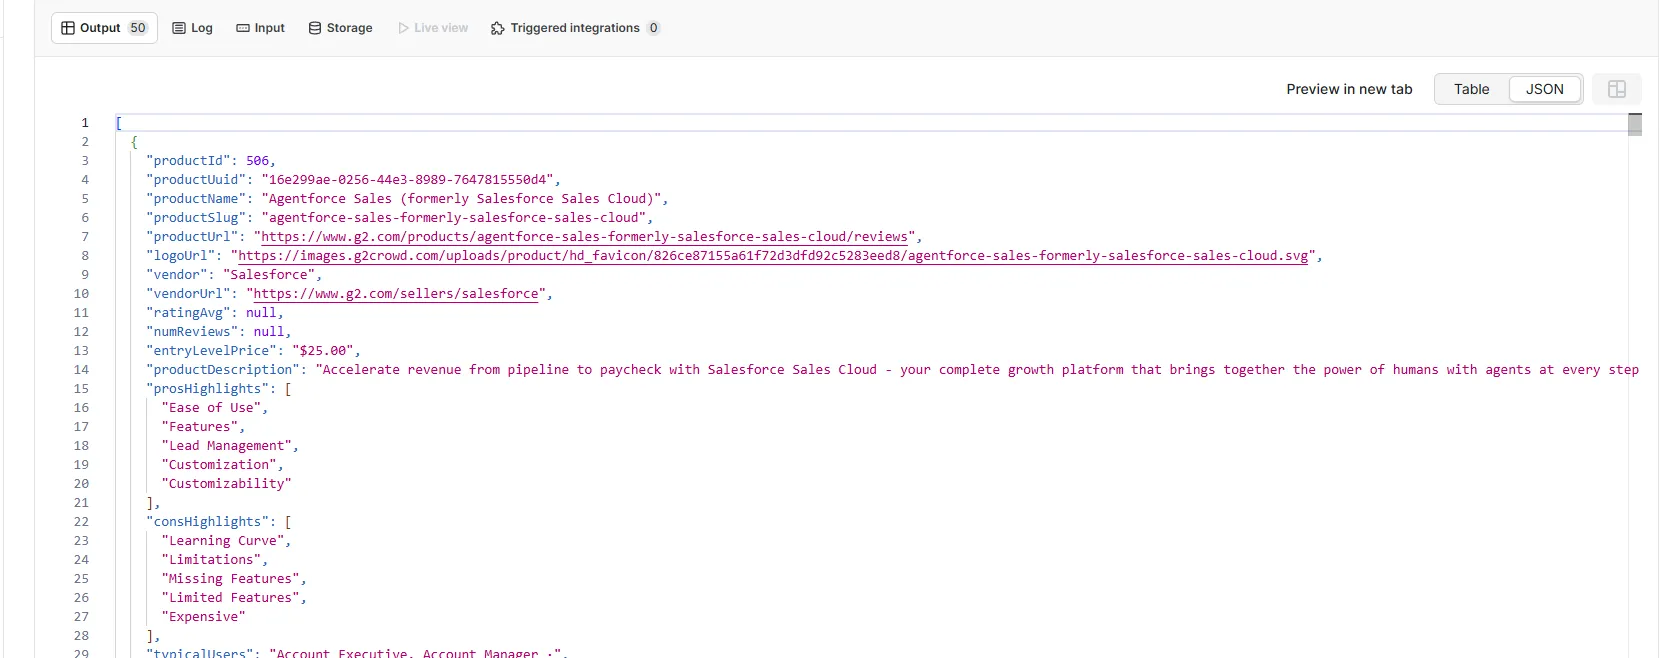Click the ratingAvg null value
1661x658 pixels.
pos(261,313)
